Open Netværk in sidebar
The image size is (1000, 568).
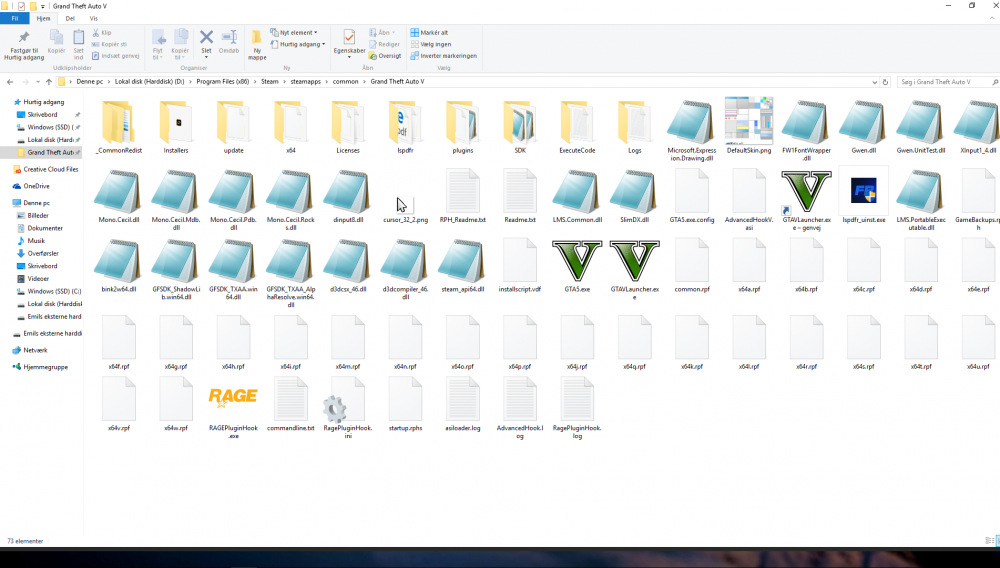pyautogui.click(x=35, y=350)
